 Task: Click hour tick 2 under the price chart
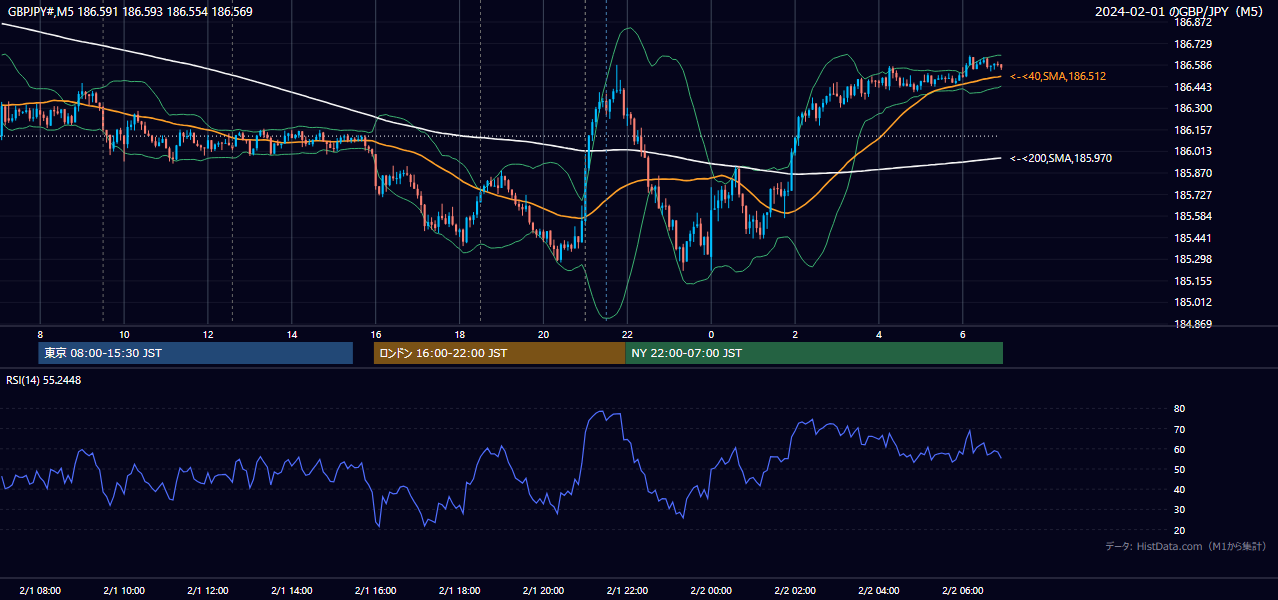pos(795,334)
